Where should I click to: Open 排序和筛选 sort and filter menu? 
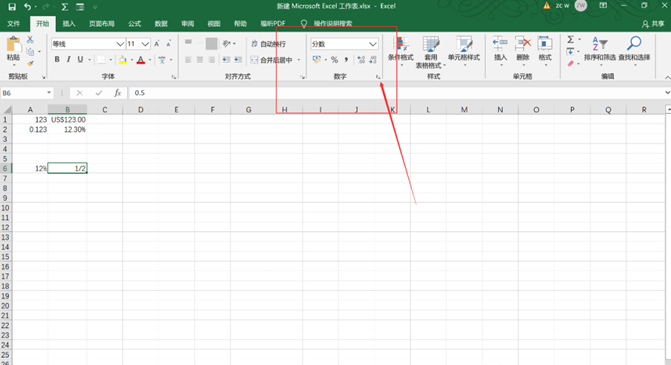[600, 51]
